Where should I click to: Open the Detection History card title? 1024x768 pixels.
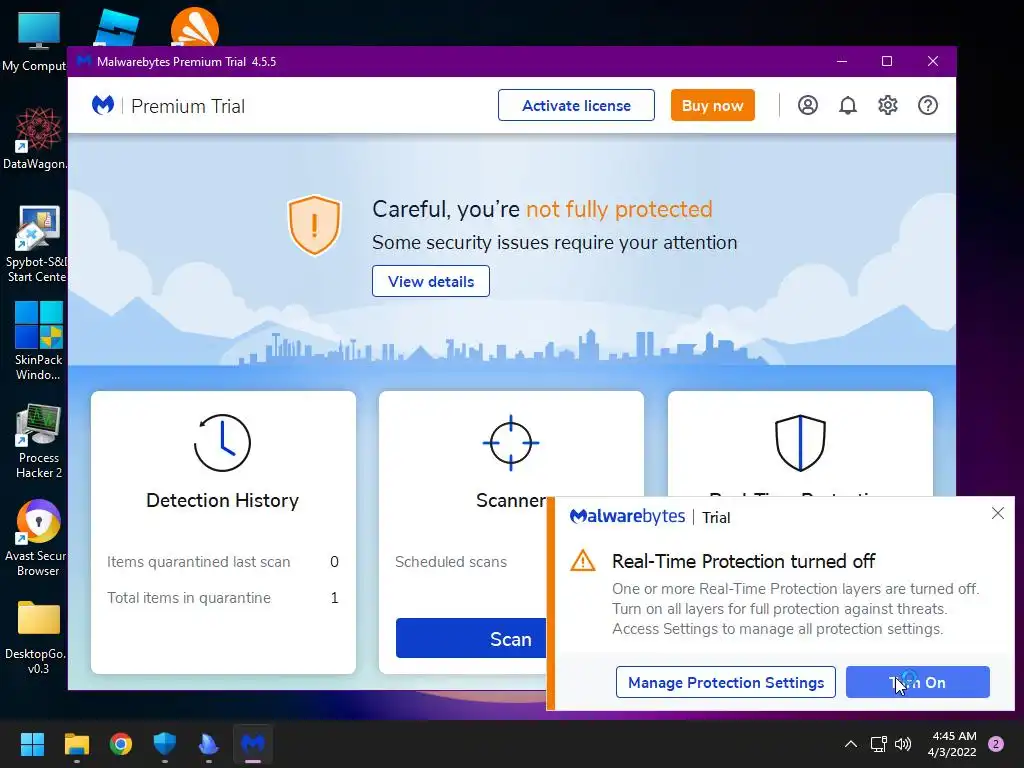[x=223, y=500]
